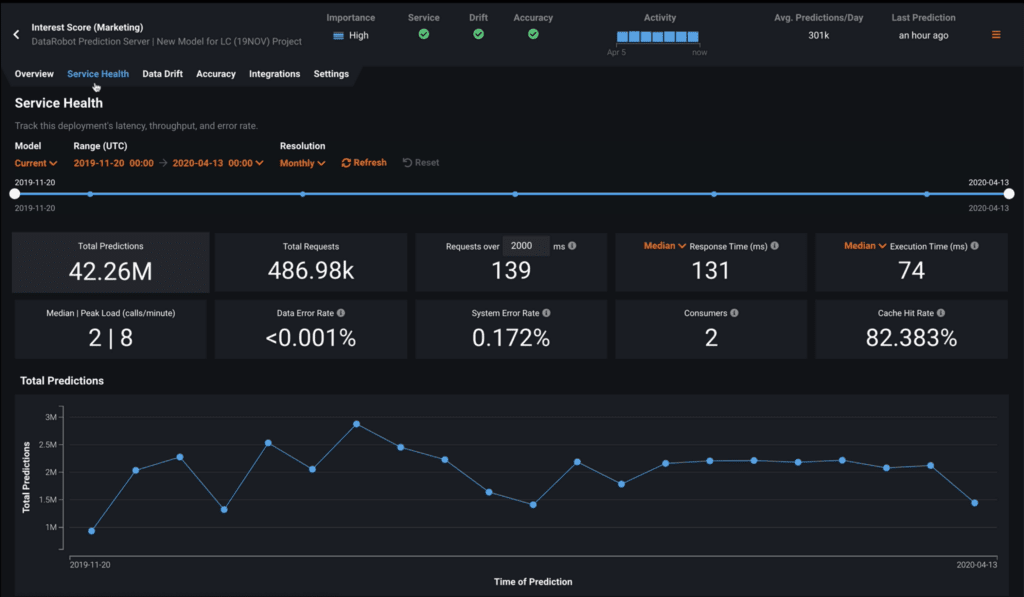Select the Response Time tile showing 131

[711, 263]
